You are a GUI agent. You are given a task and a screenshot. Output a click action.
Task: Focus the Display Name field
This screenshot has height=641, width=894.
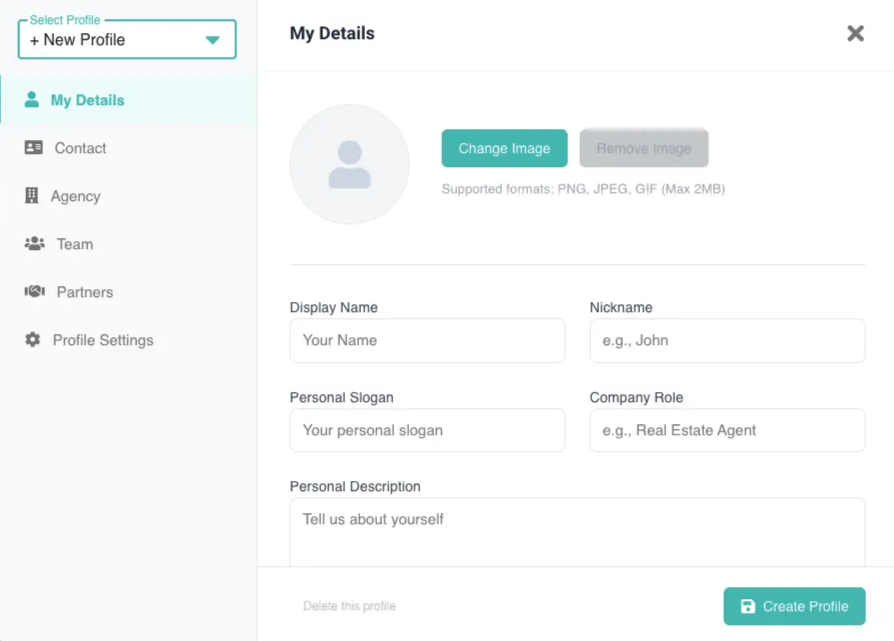[427, 341]
